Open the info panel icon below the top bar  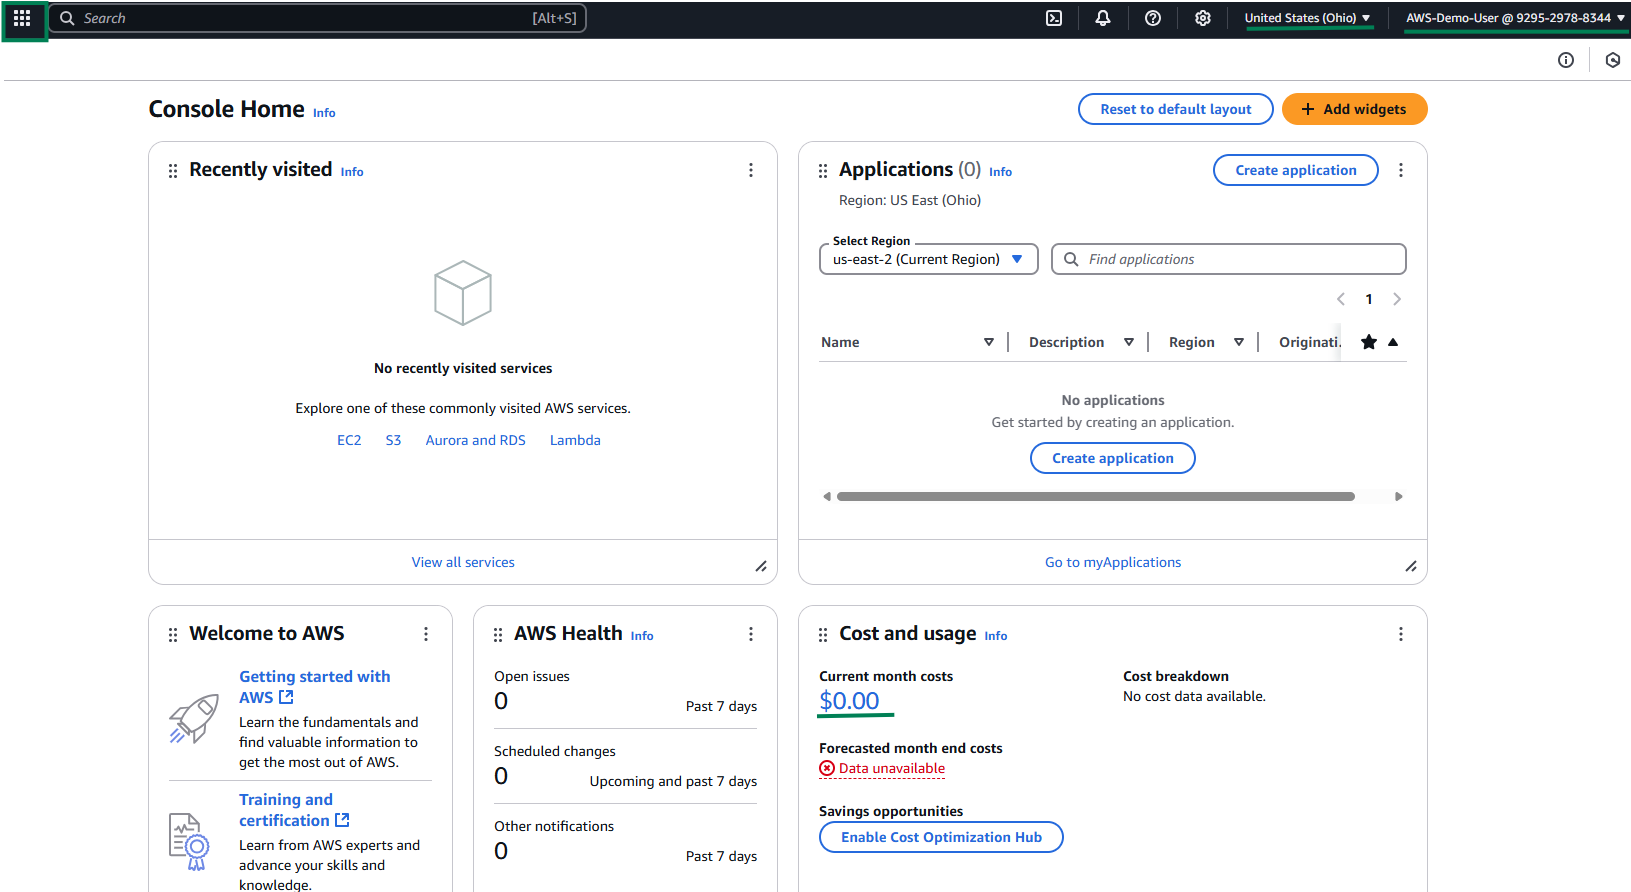click(1566, 60)
